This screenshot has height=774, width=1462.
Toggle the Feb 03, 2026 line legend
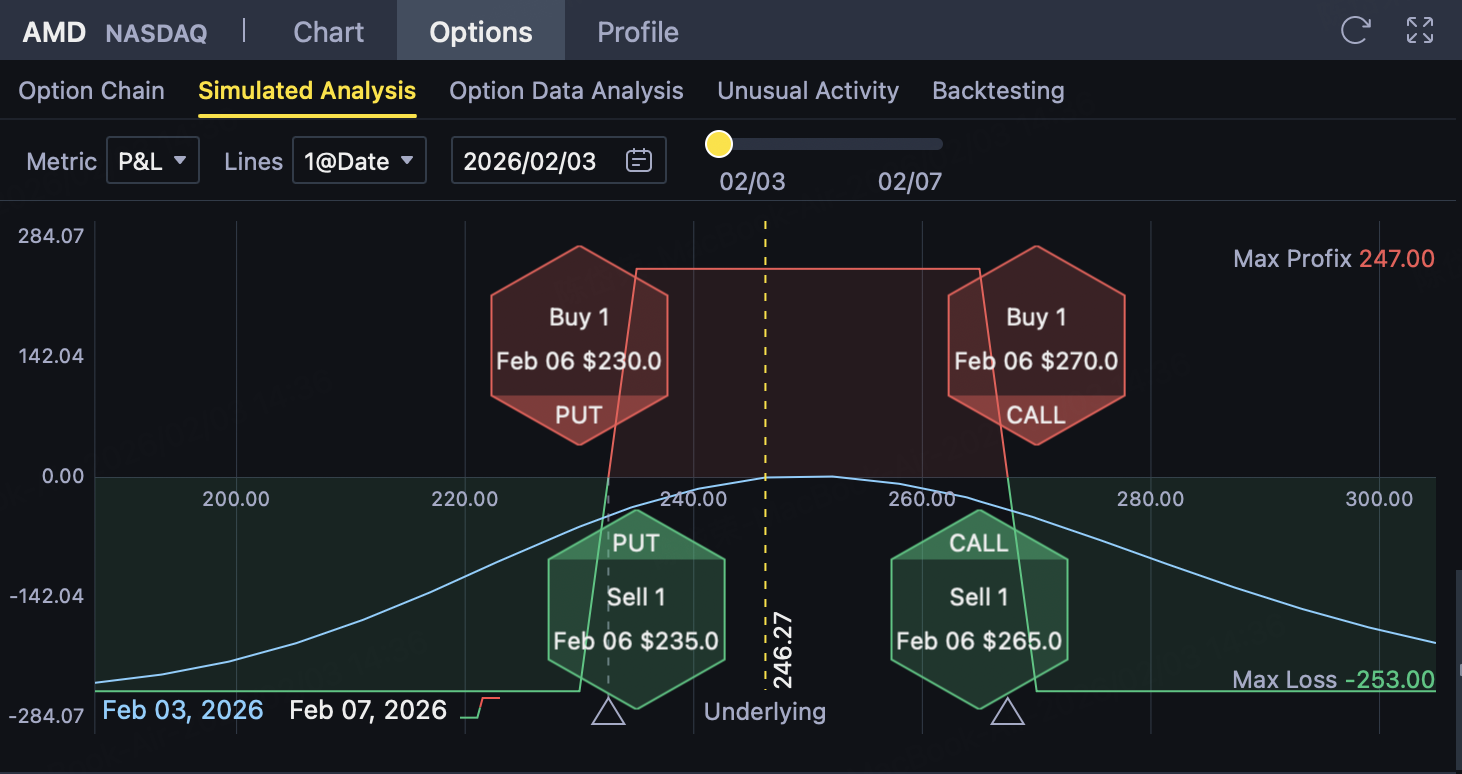(x=183, y=710)
